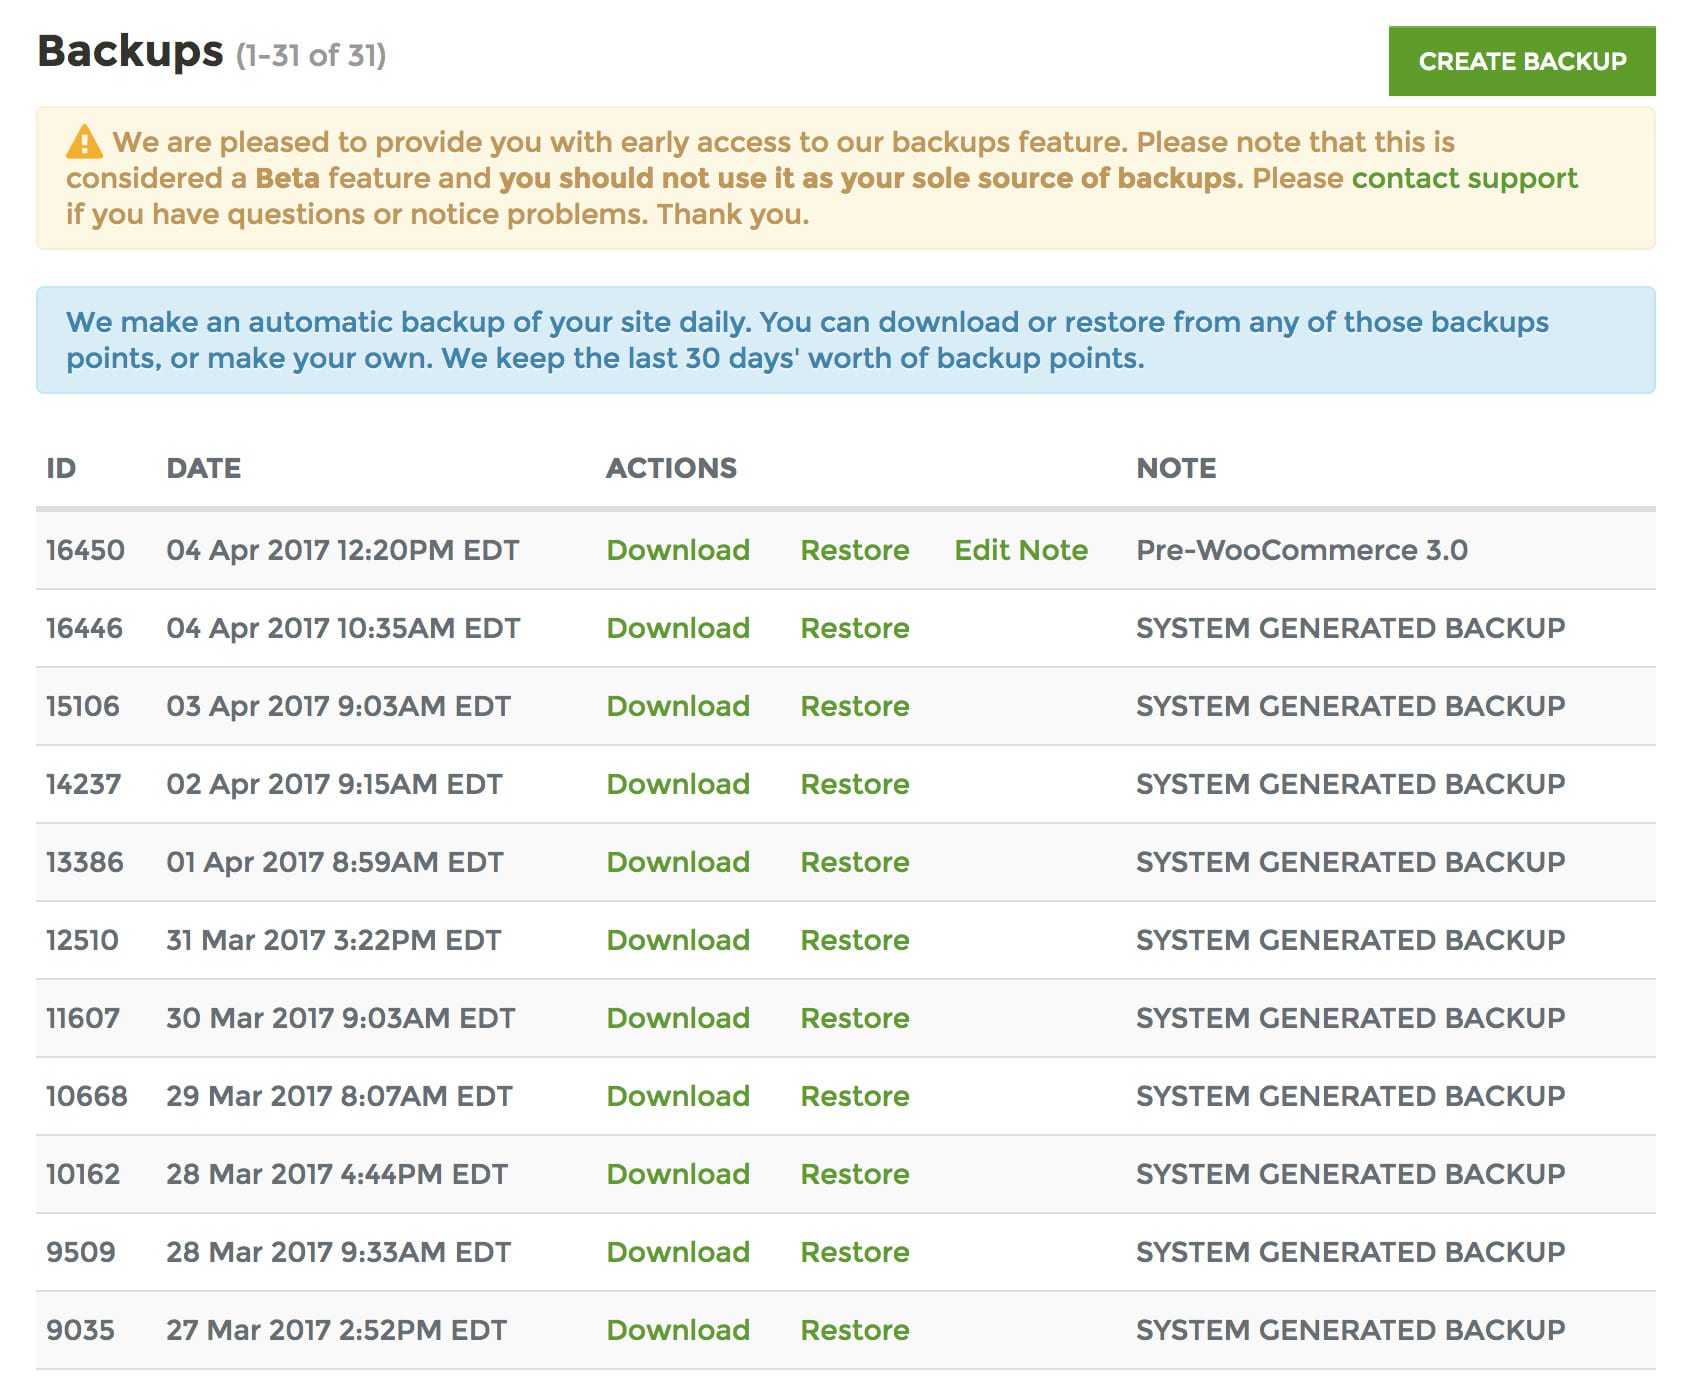Download backup 9035

click(x=678, y=1330)
